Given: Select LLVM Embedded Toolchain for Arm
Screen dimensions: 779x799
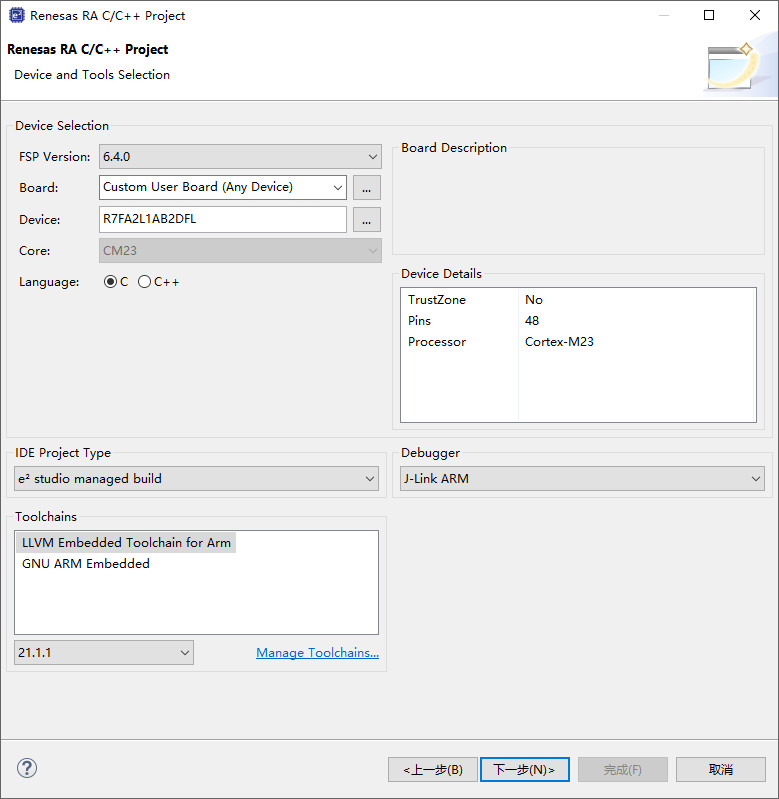Looking at the screenshot, I should 126,543.
